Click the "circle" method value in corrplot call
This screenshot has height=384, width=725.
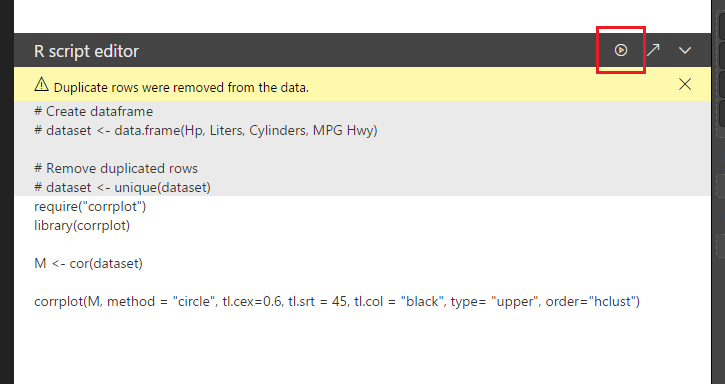click(x=195, y=301)
